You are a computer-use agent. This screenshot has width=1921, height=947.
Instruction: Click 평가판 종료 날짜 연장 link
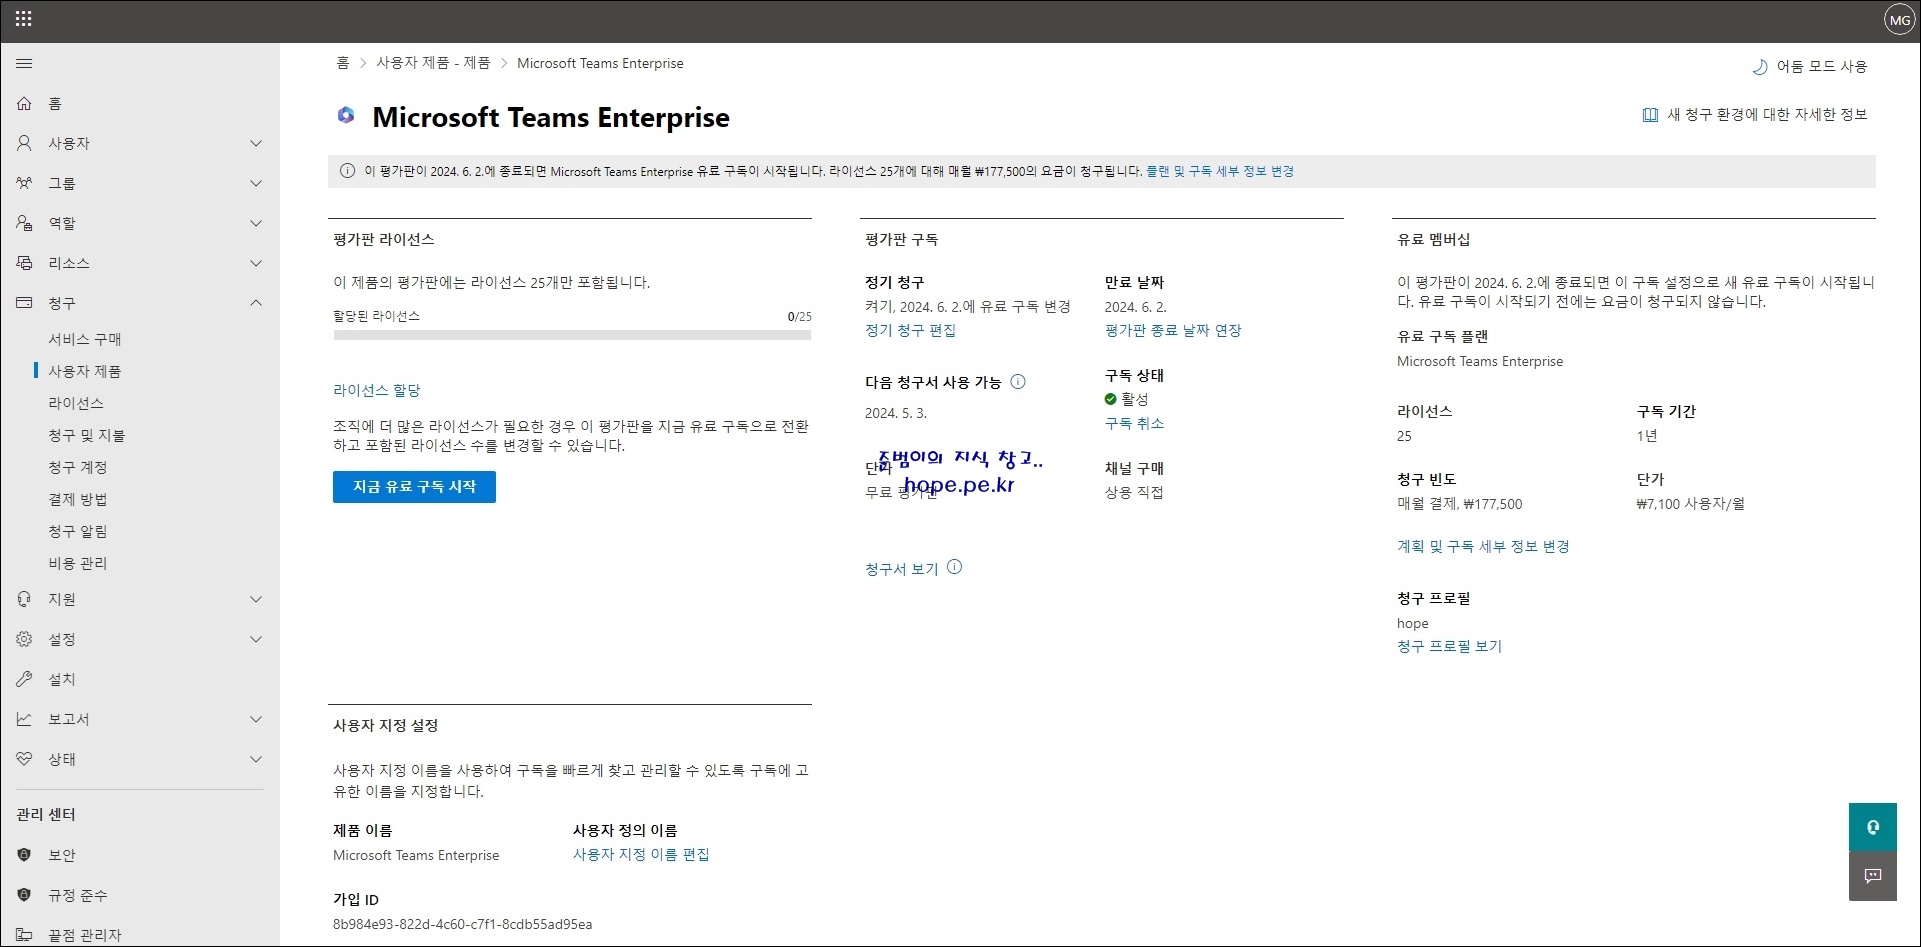click(1173, 330)
